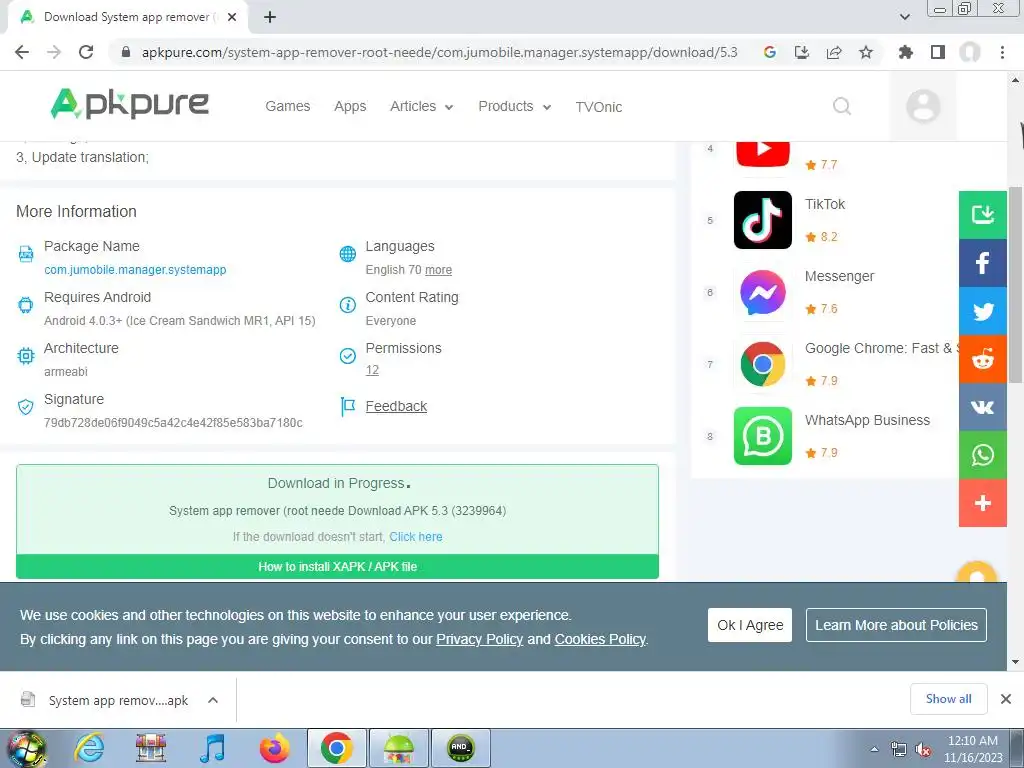1024x768 pixels.
Task: Share on WhatsApp via sidebar icon
Action: (983, 455)
